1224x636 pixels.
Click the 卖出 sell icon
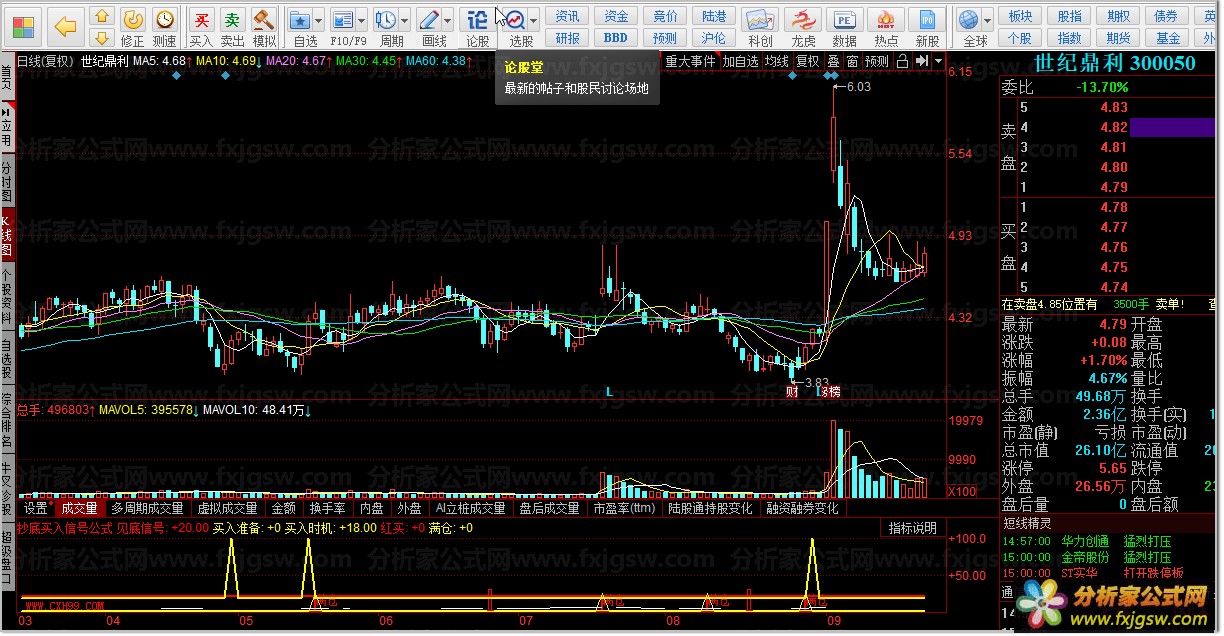click(x=232, y=19)
